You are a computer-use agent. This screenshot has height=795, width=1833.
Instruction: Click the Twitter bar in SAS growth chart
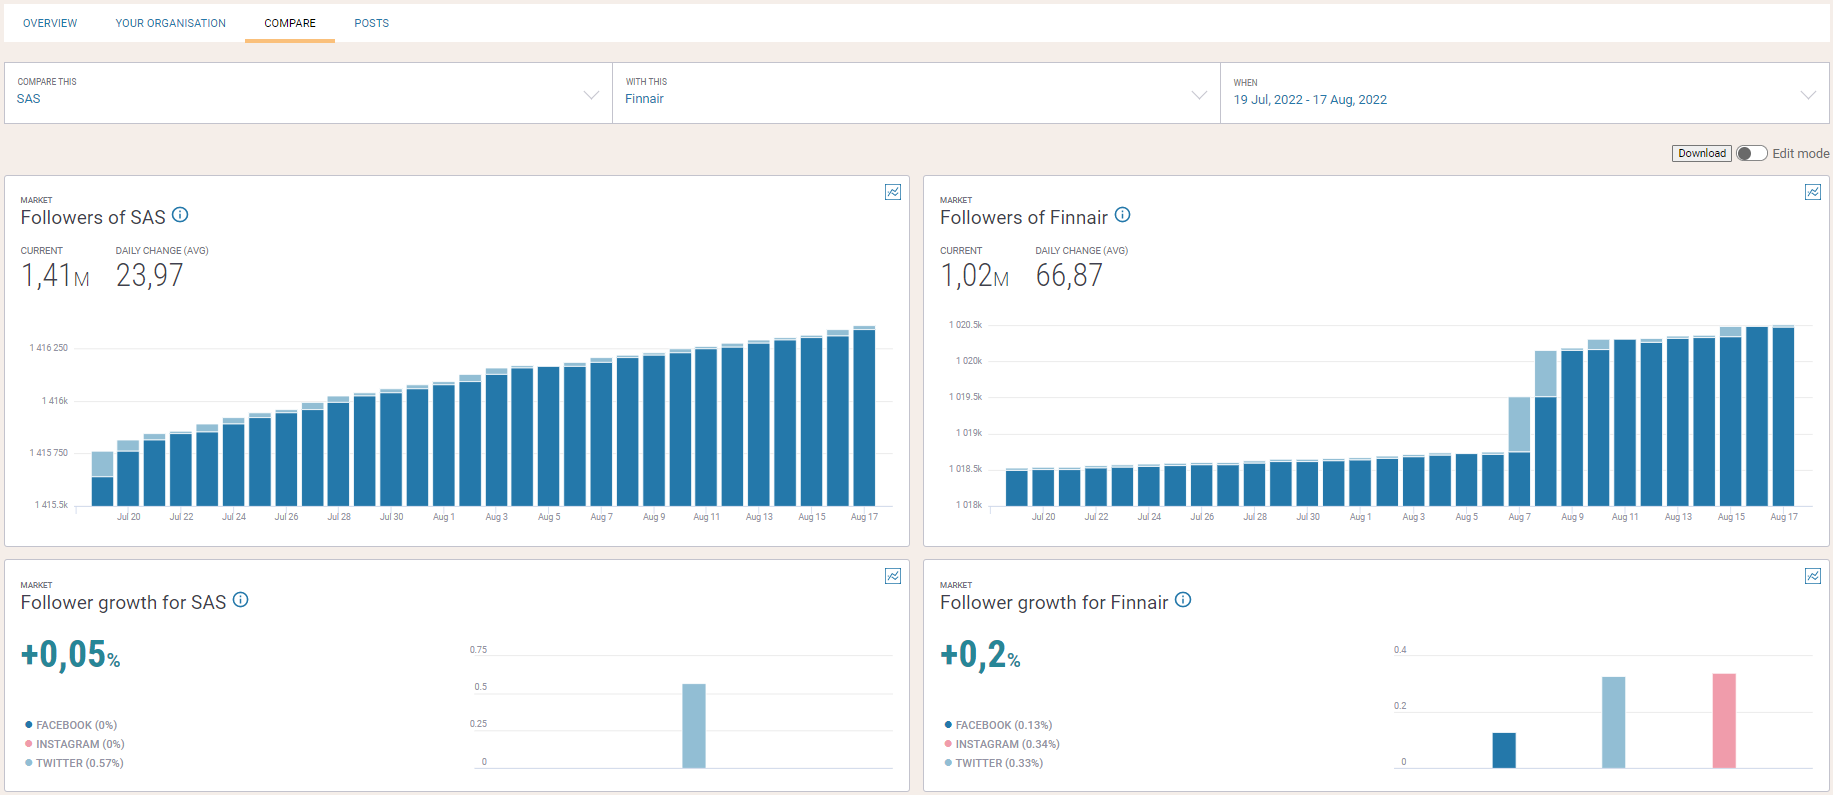point(694,726)
